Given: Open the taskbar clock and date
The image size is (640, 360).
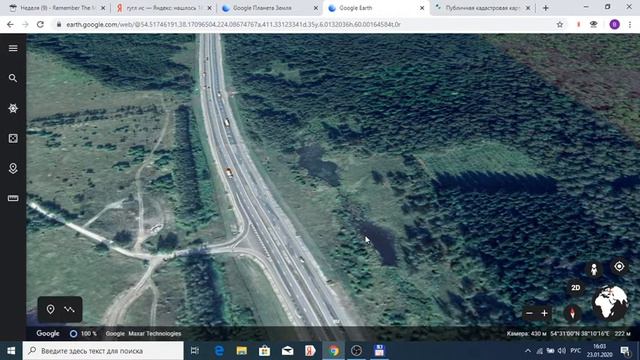Looking at the screenshot, I should (x=600, y=351).
